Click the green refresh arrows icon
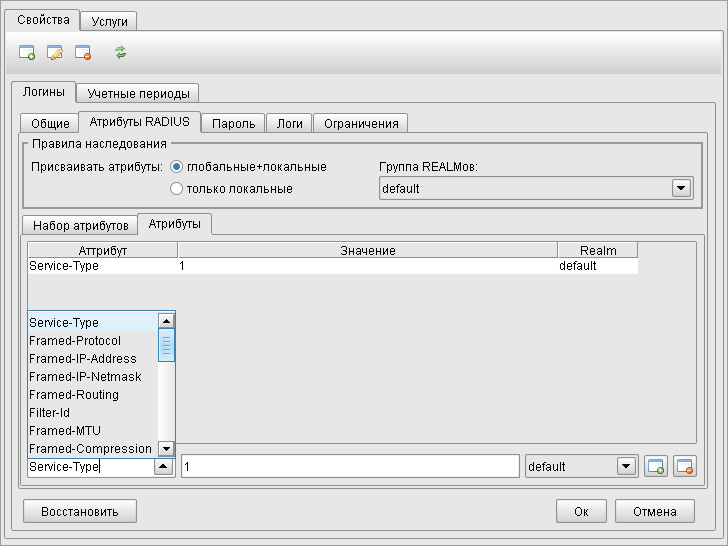The width and height of the screenshot is (728, 546). [120, 53]
